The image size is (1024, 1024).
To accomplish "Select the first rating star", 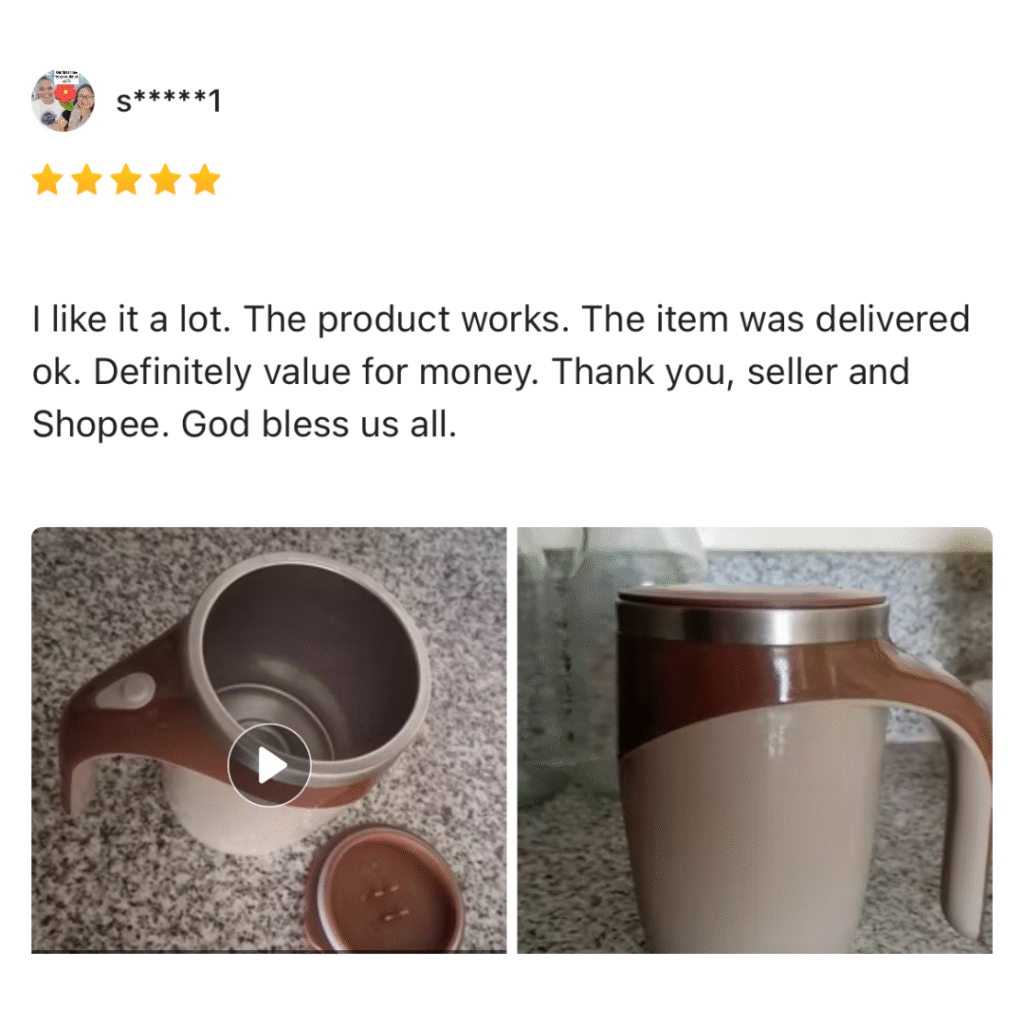I will 48,180.
